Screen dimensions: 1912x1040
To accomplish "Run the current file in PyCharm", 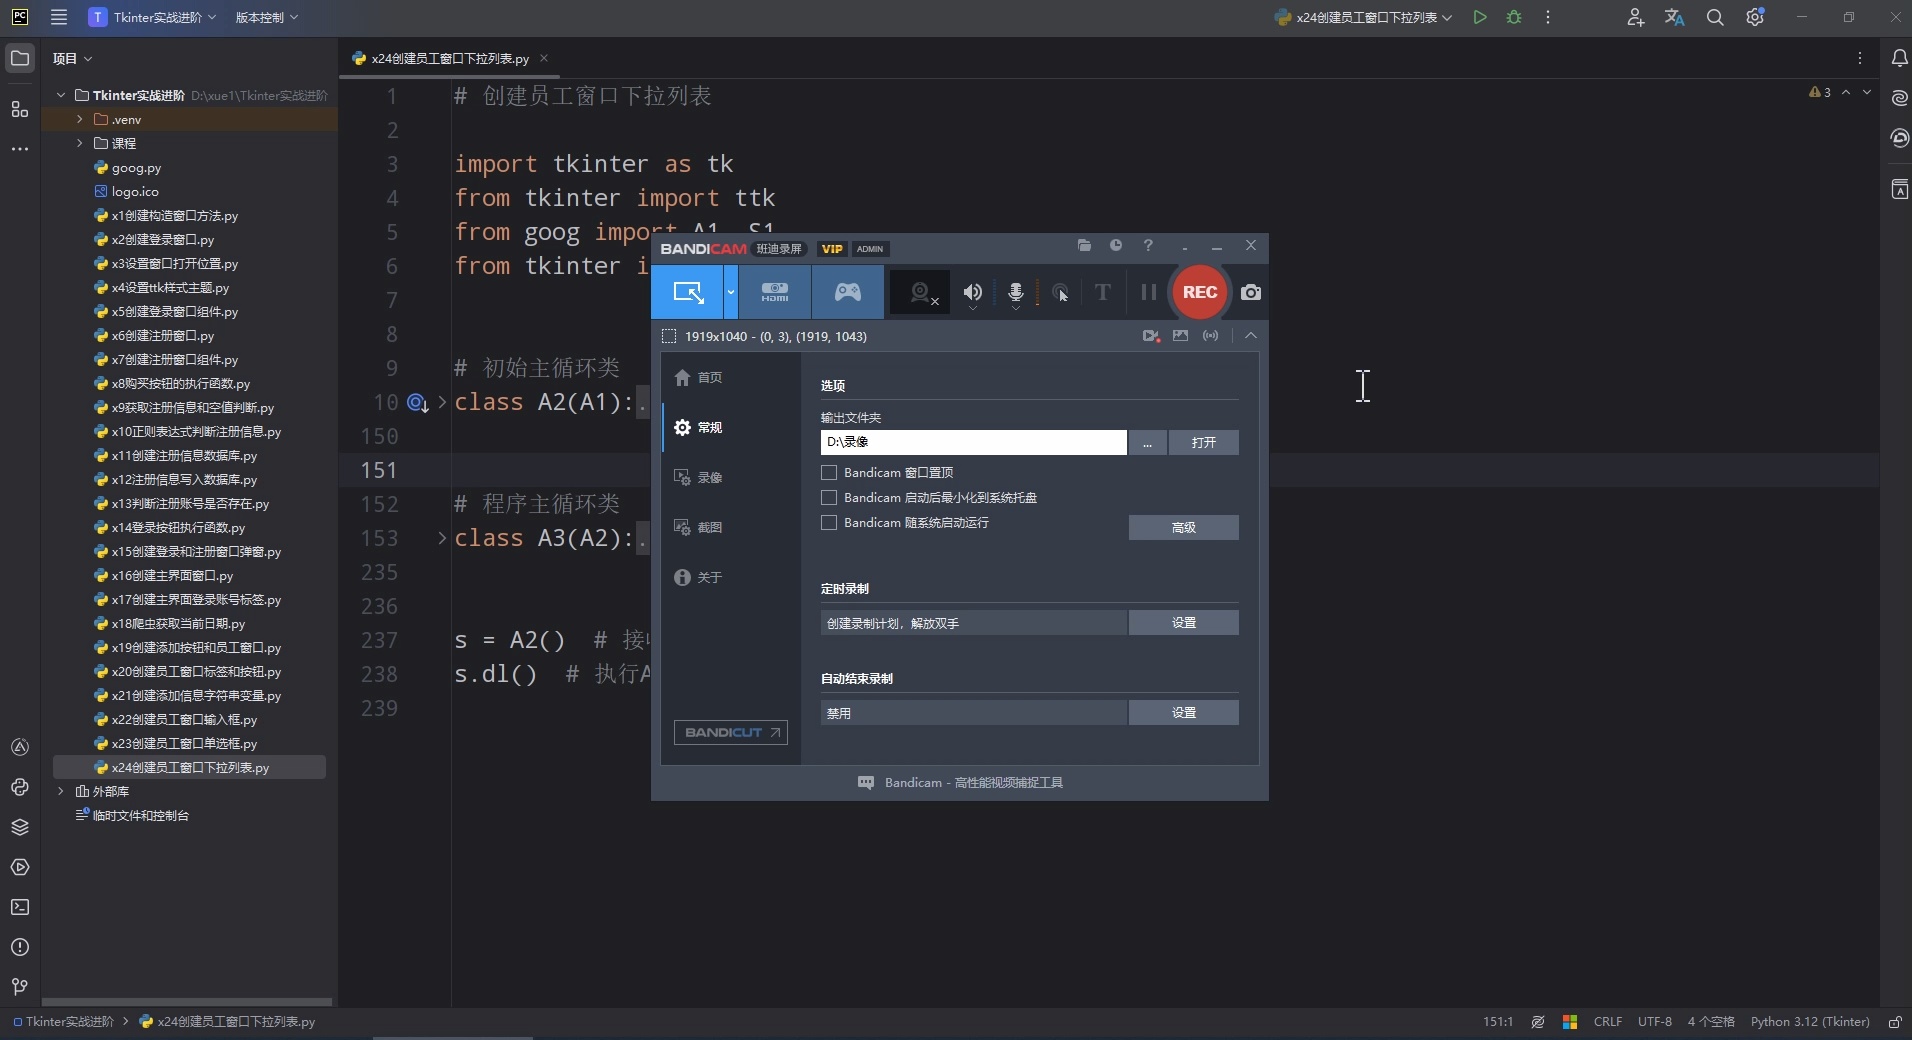I will pos(1480,17).
